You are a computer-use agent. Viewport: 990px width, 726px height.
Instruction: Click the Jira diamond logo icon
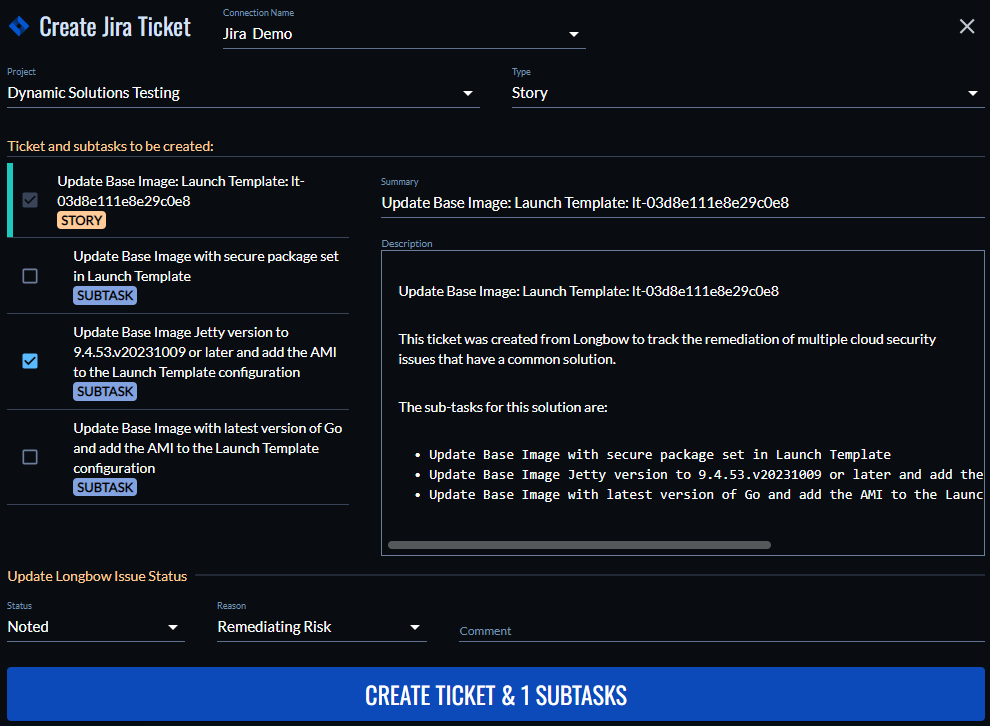coord(19,26)
